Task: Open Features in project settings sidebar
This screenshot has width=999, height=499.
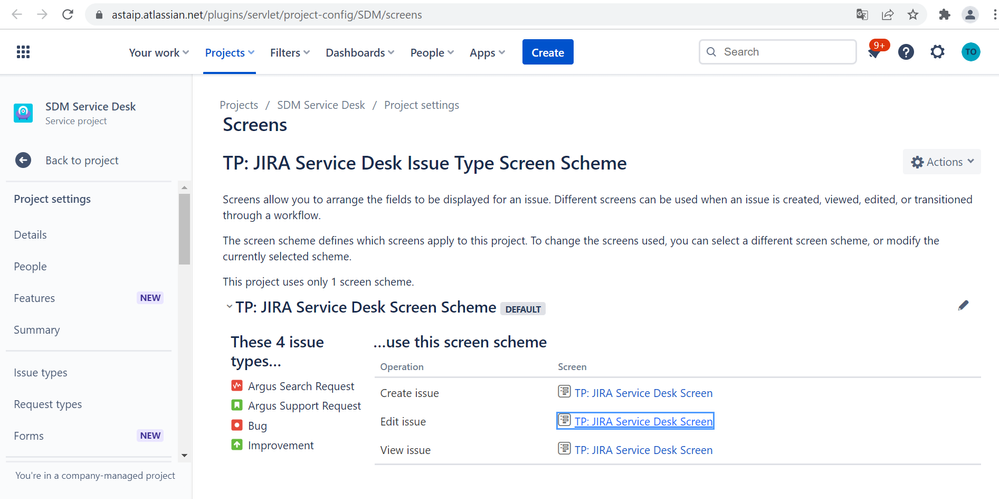Action: coord(34,298)
